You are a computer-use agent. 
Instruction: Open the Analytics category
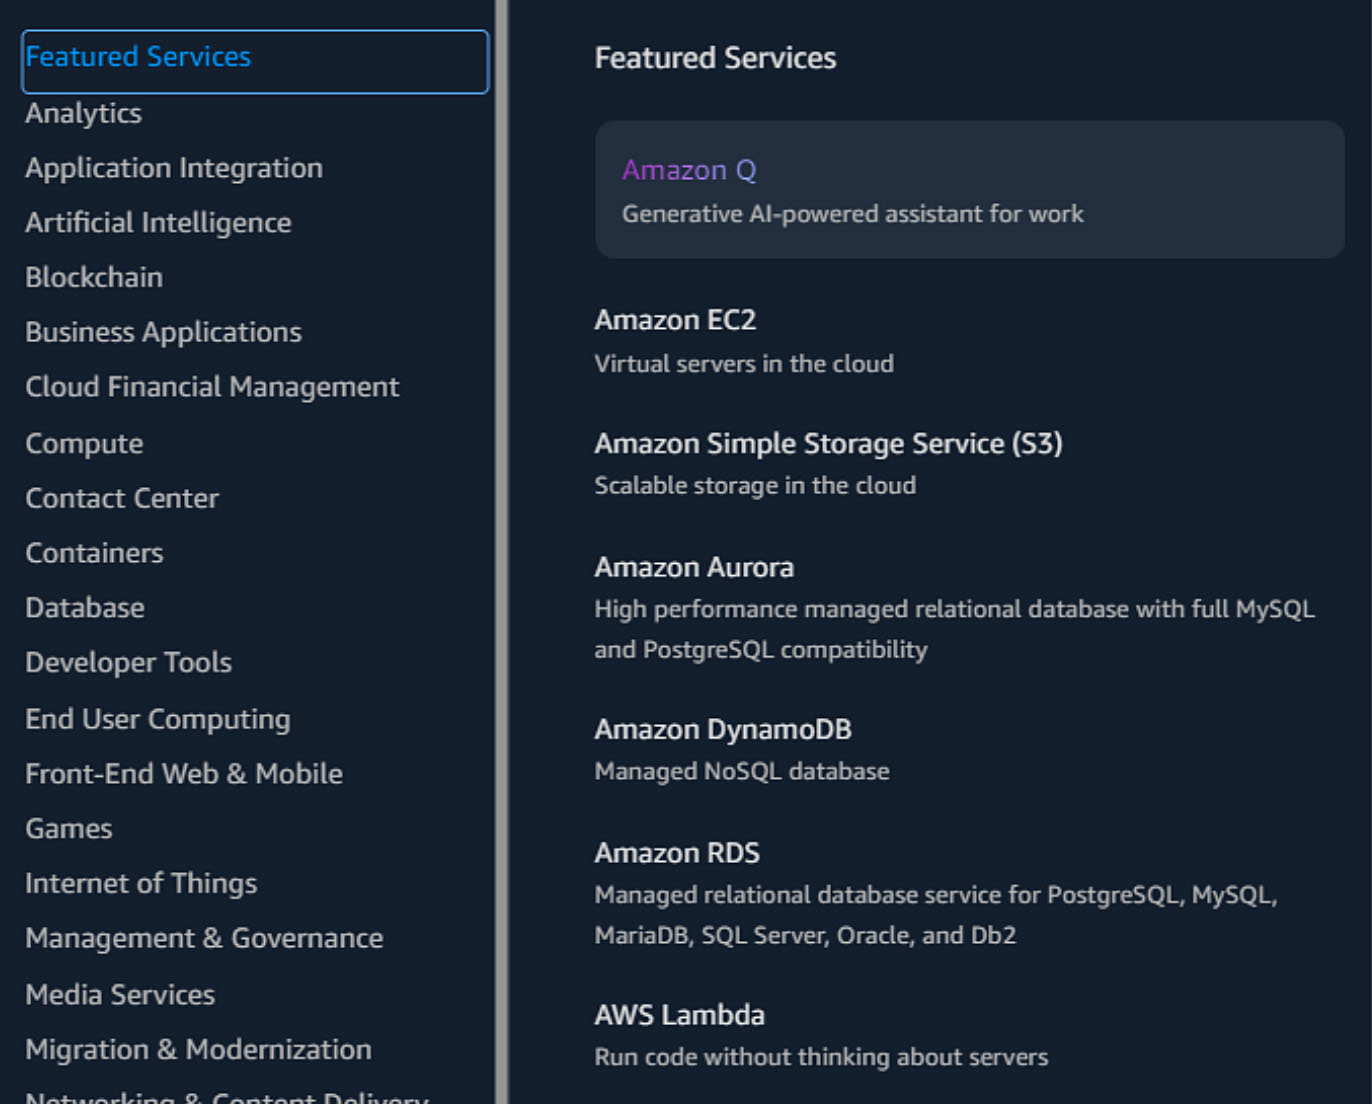coord(84,113)
